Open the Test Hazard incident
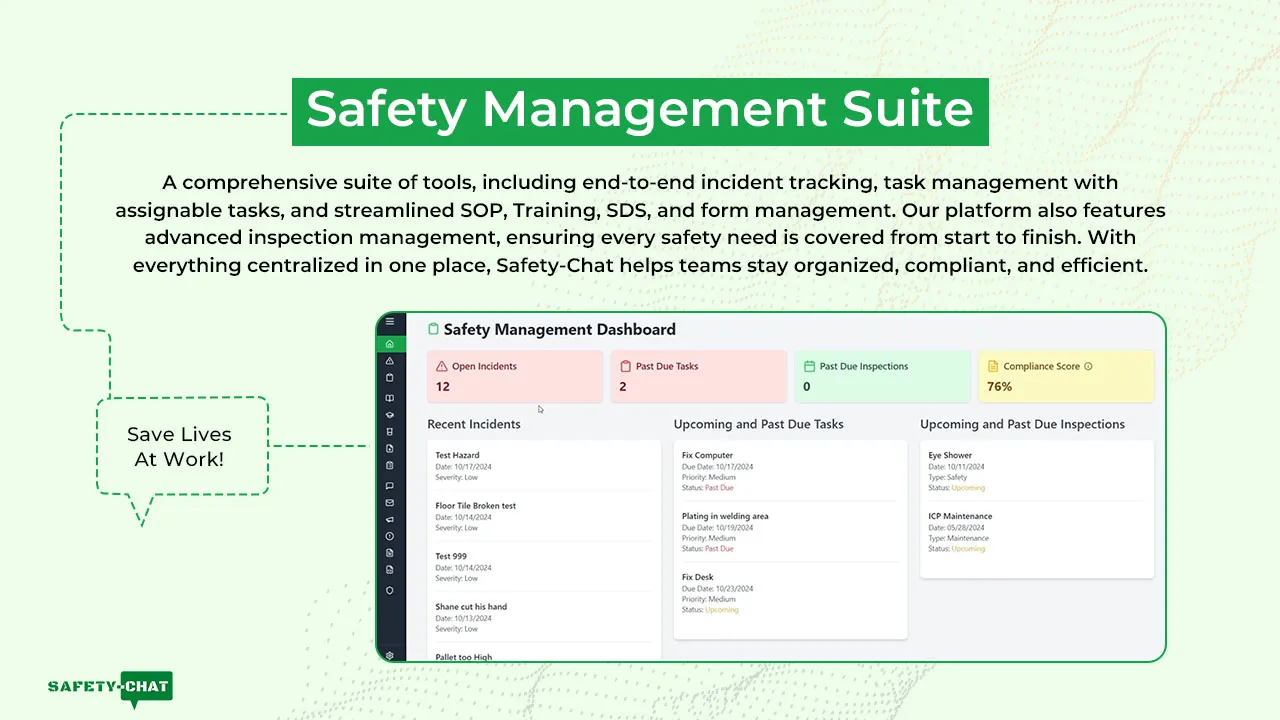1280x720 pixels. coord(543,466)
